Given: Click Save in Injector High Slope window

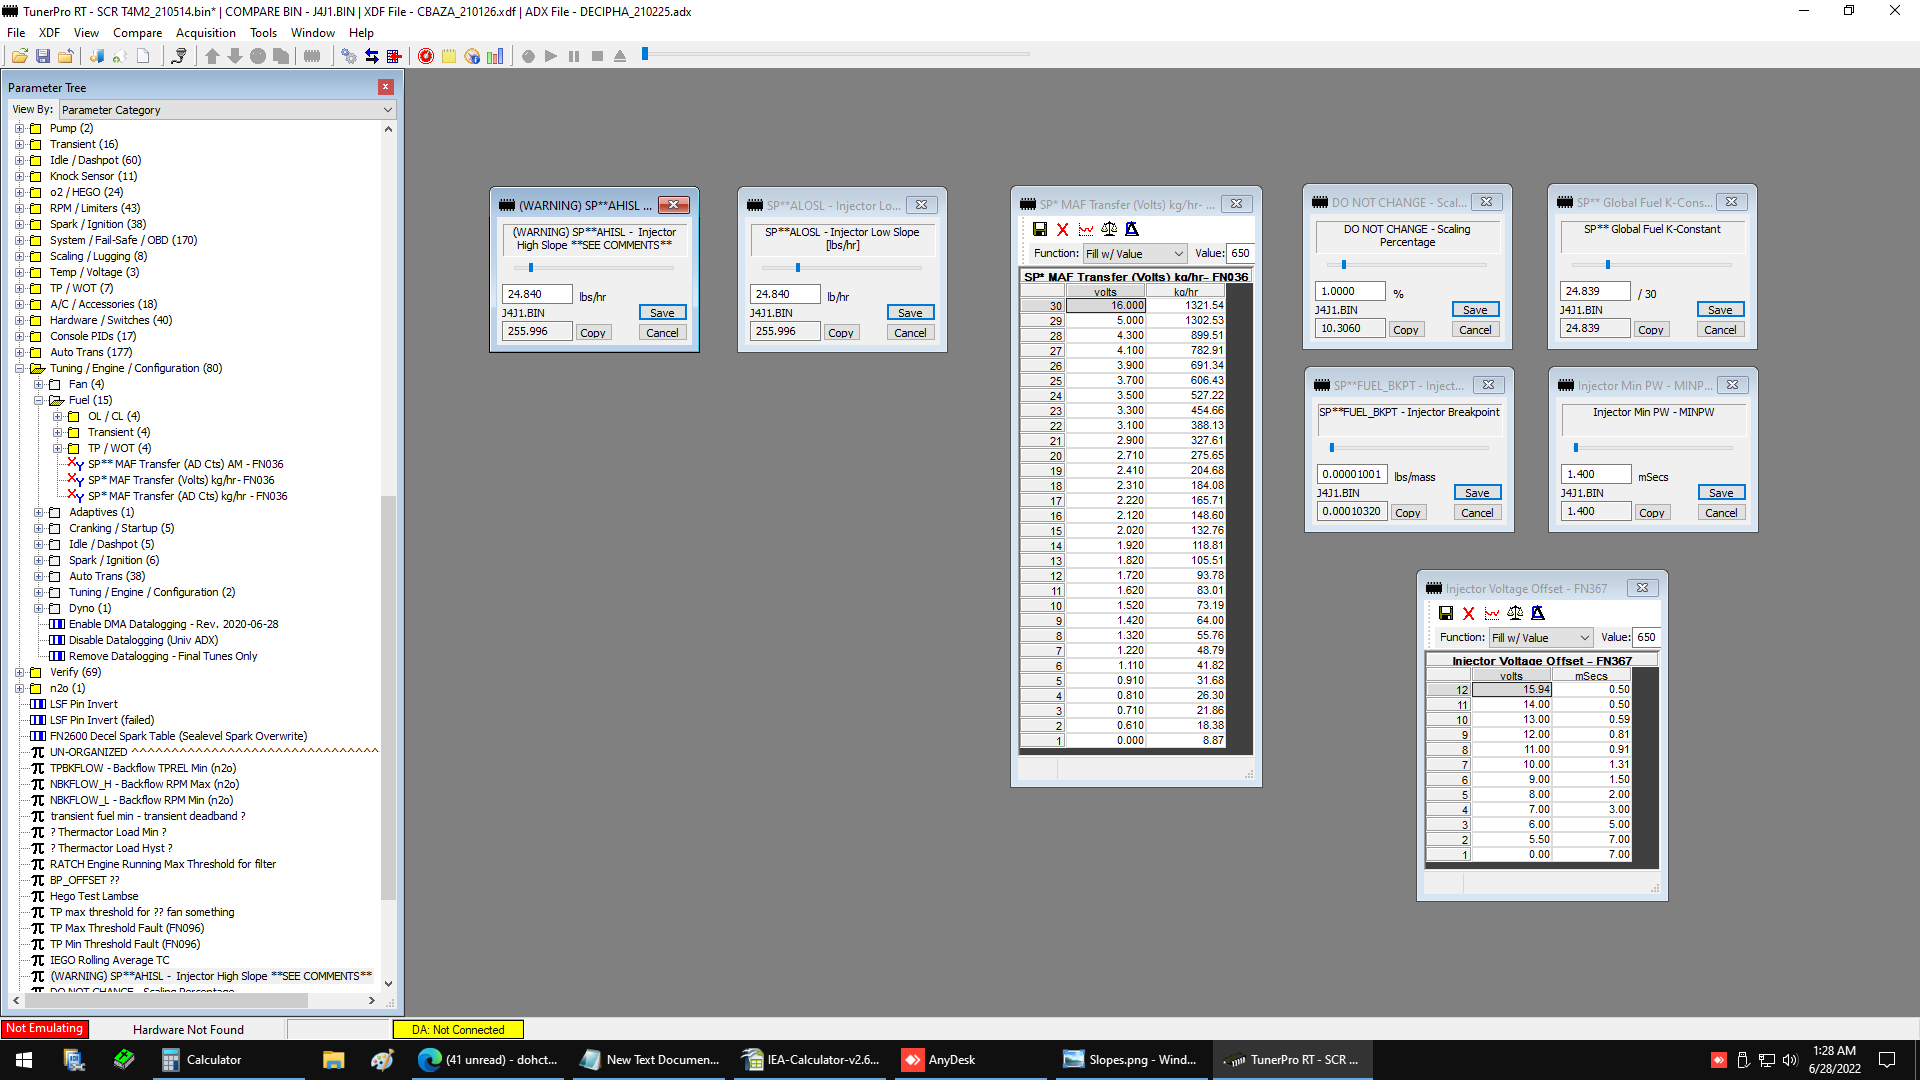Looking at the screenshot, I should pos(662,313).
